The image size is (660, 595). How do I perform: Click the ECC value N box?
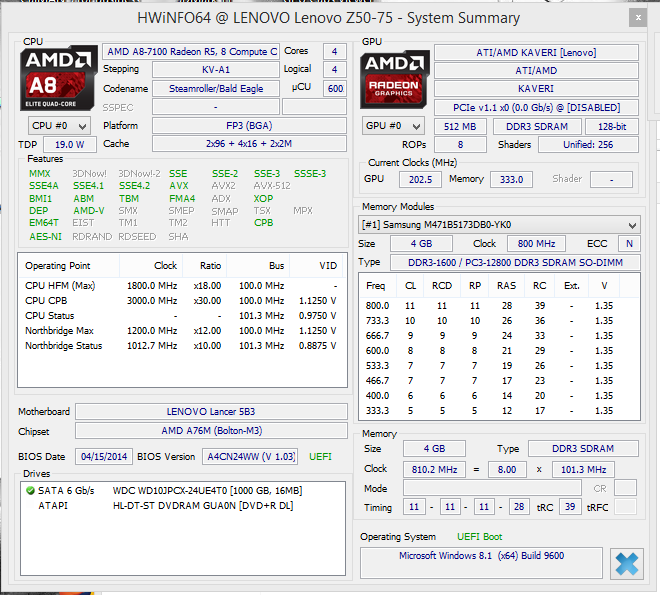tap(629, 244)
